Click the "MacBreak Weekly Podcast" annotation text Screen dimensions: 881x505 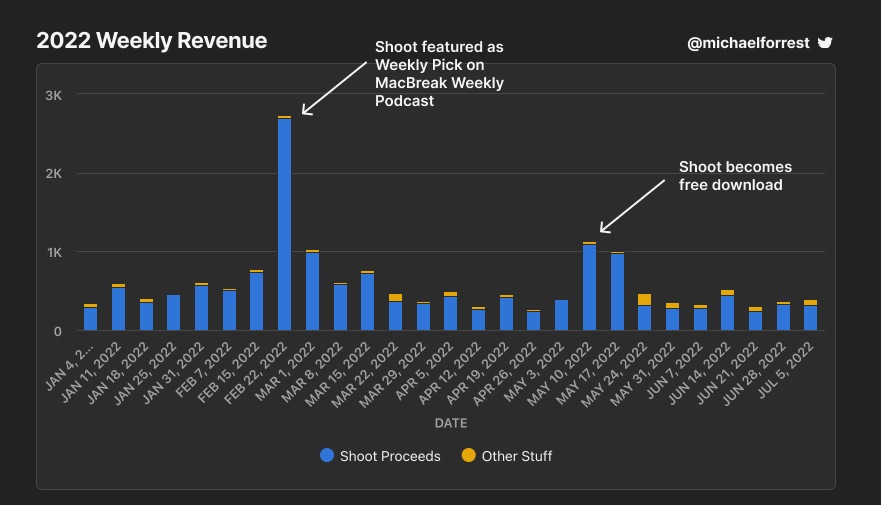coord(439,92)
